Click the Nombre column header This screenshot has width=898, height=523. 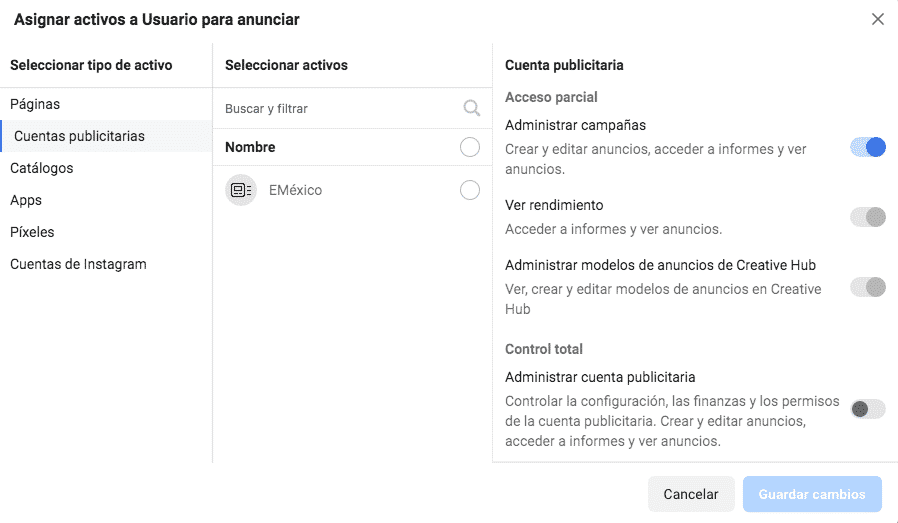[x=250, y=147]
